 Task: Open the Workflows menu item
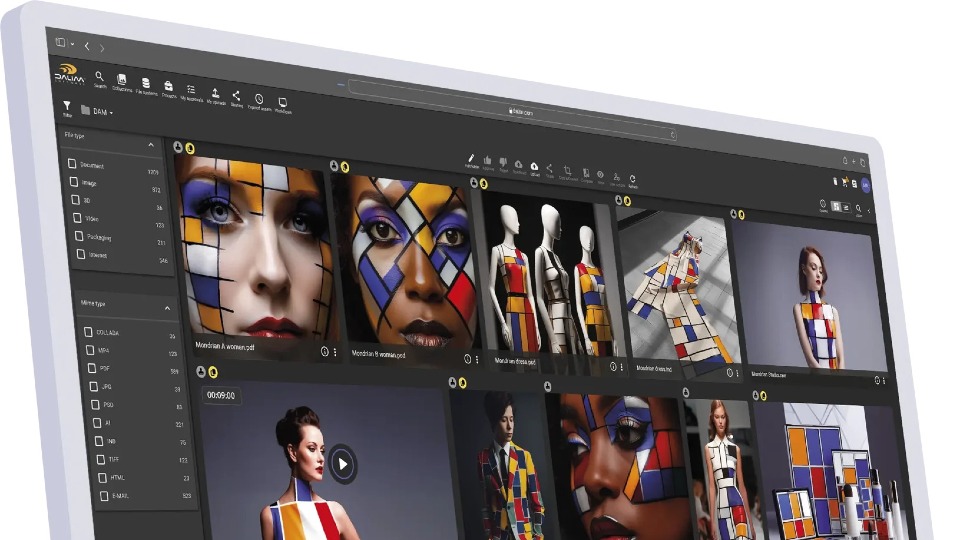coord(283,104)
